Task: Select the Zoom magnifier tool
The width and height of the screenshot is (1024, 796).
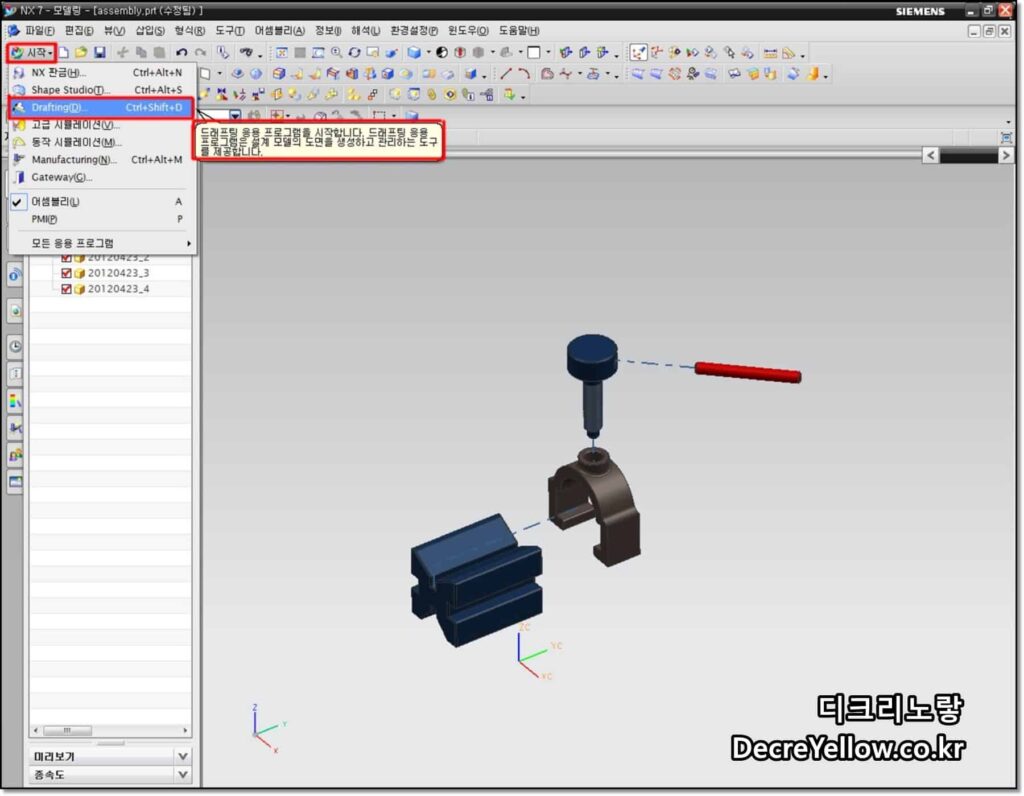Action: [x=336, y=52]
